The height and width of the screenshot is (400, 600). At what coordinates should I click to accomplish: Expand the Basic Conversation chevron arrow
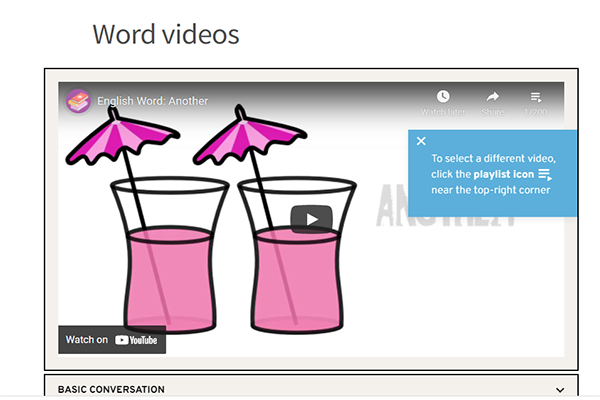click(560, 390)
